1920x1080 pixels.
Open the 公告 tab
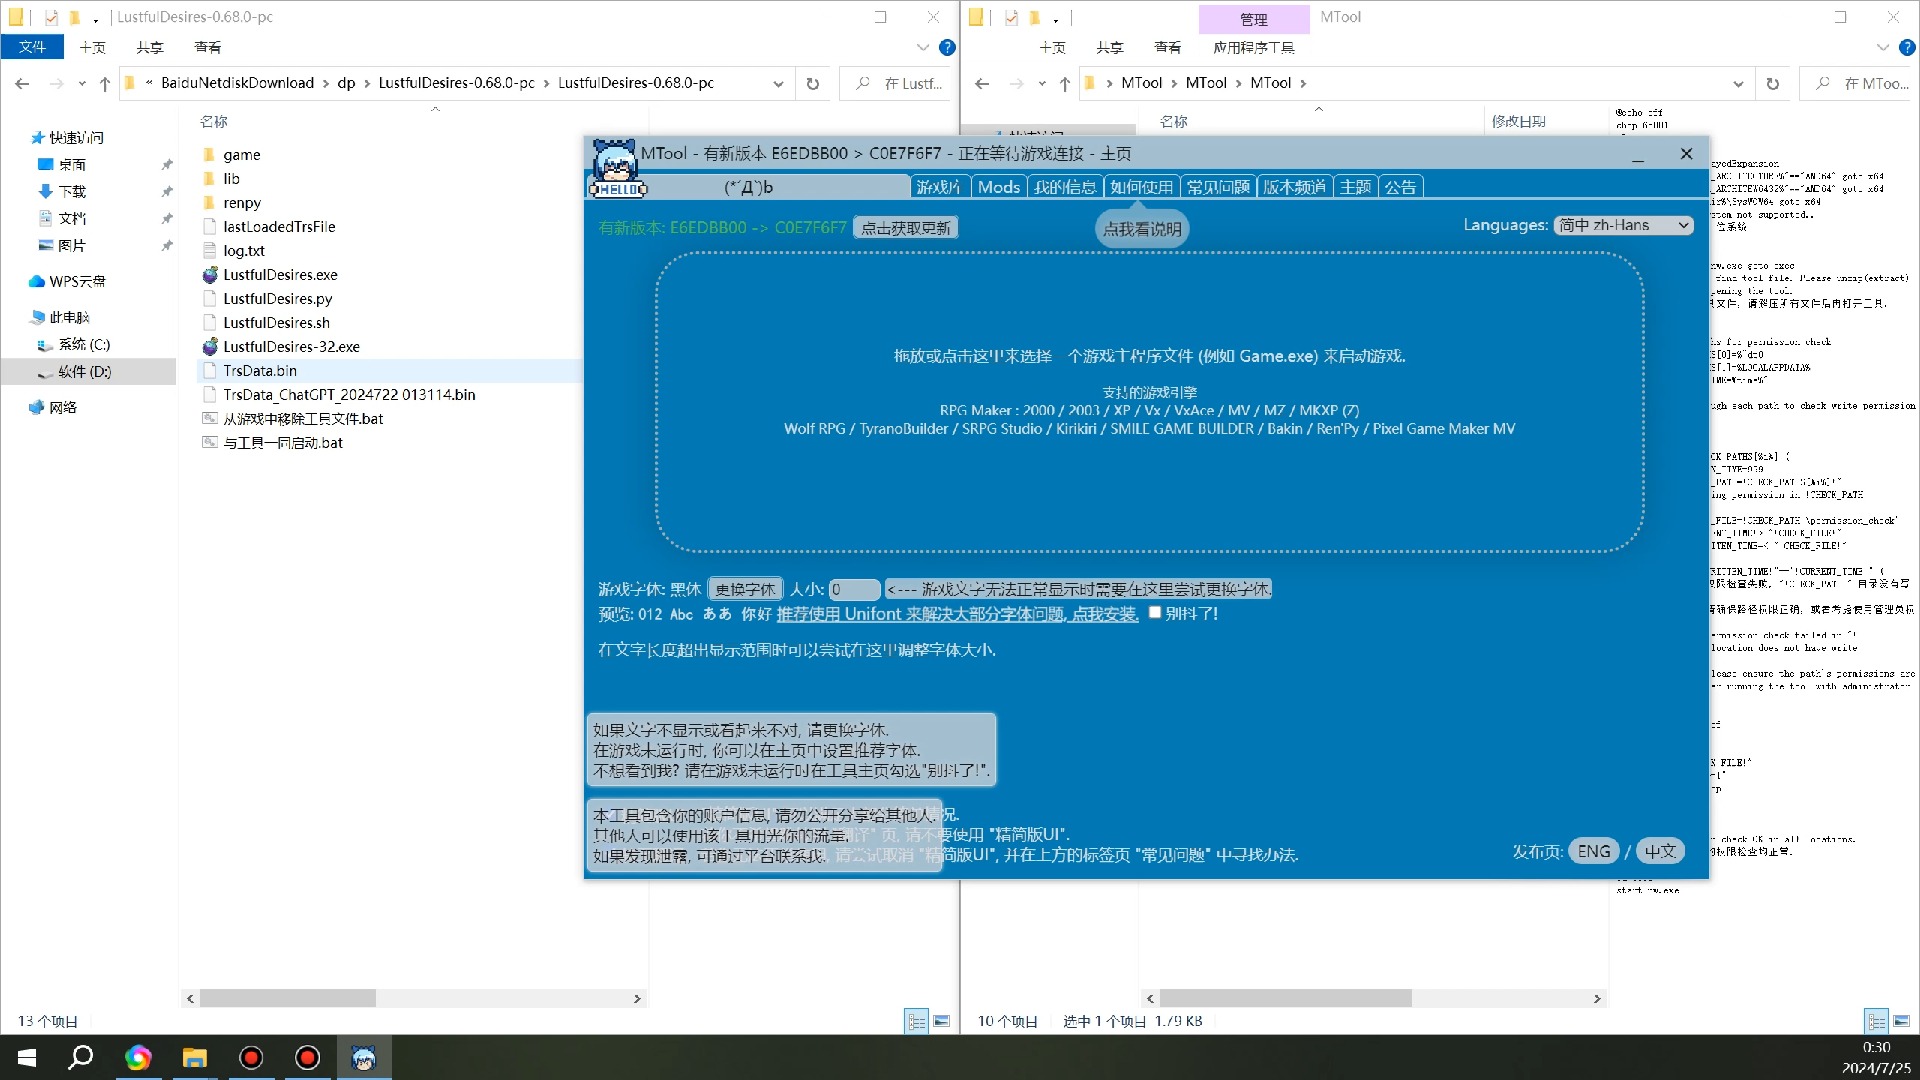point(1401,187)
